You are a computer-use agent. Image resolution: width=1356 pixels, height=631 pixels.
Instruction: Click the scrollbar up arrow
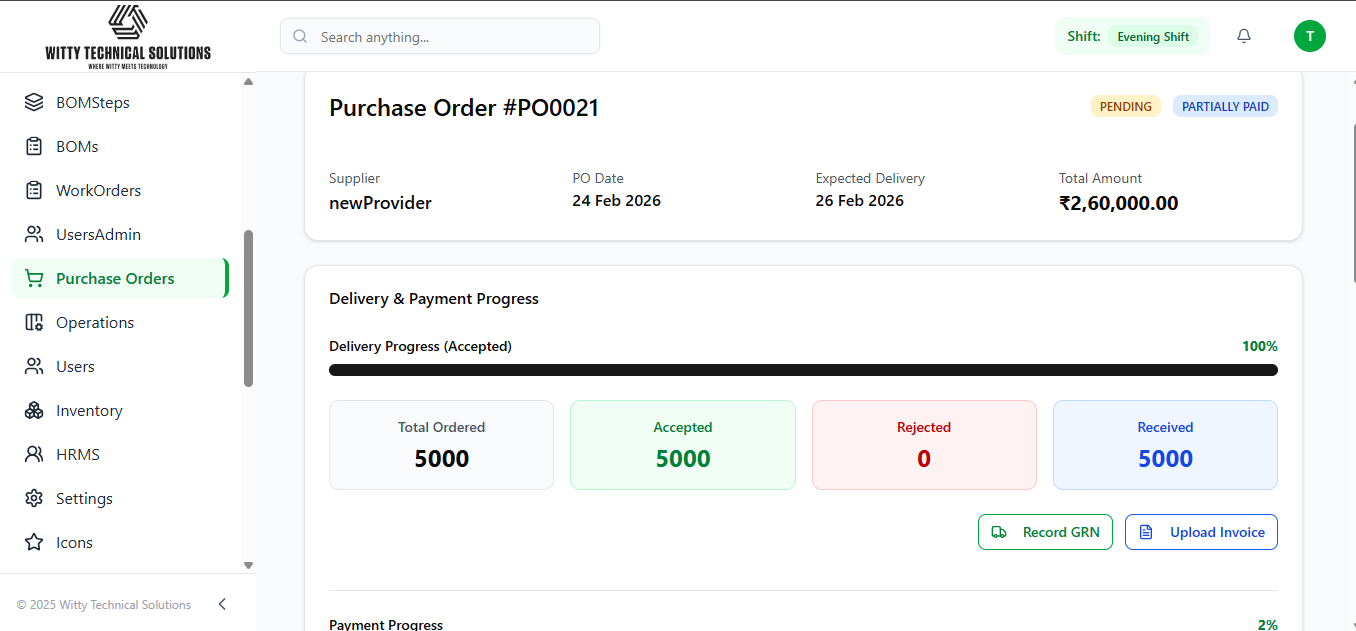pyautogui.click(x=247, y=80)
